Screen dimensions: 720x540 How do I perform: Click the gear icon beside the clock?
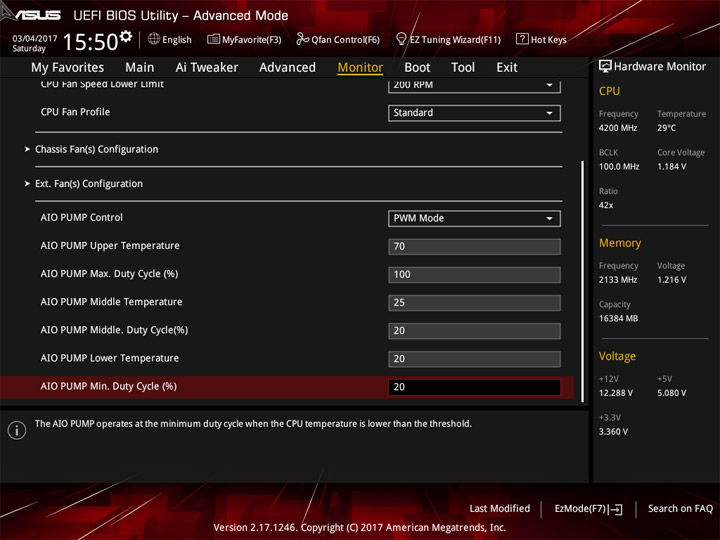coord(126,36)
